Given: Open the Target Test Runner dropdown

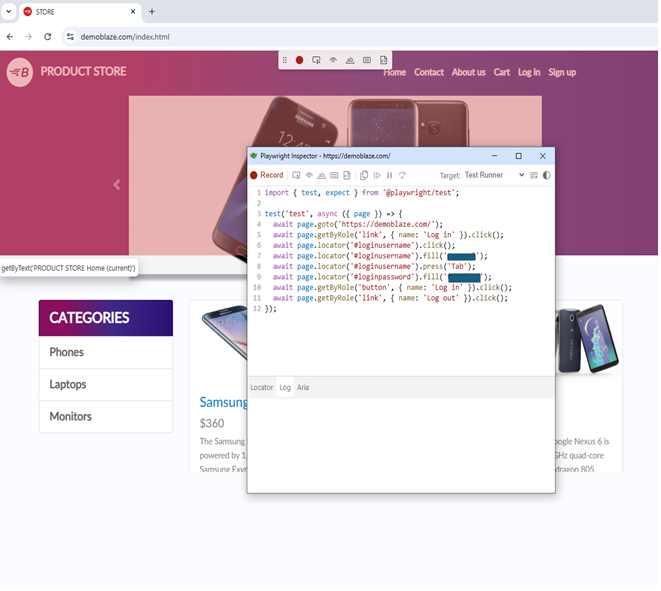Looking at the screenshot, I should point(494,175).
